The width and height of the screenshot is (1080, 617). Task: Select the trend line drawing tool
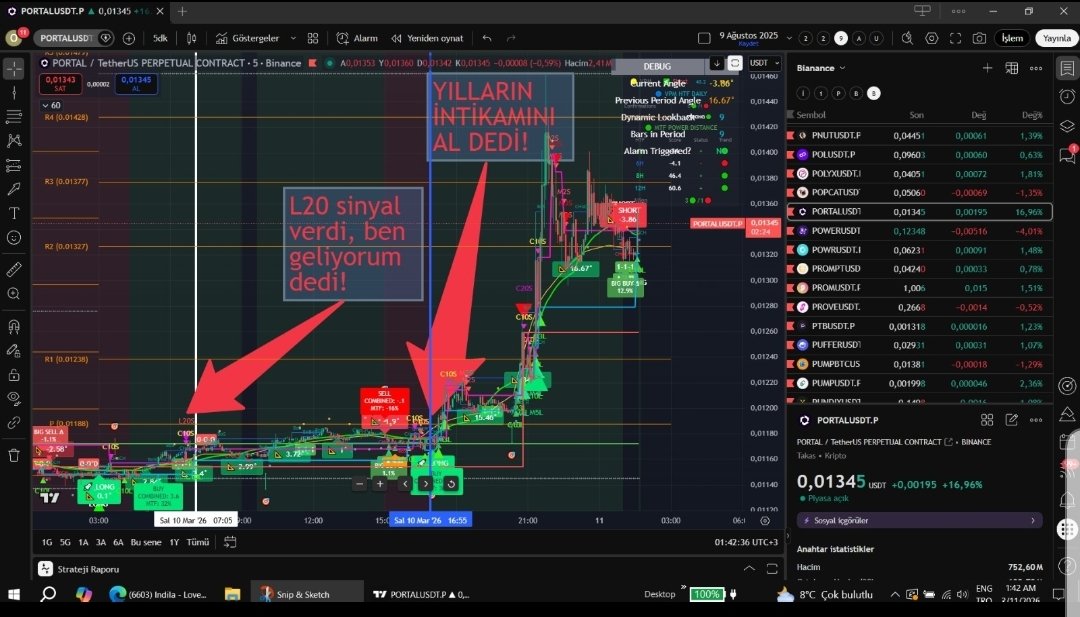tap(14, 92)
